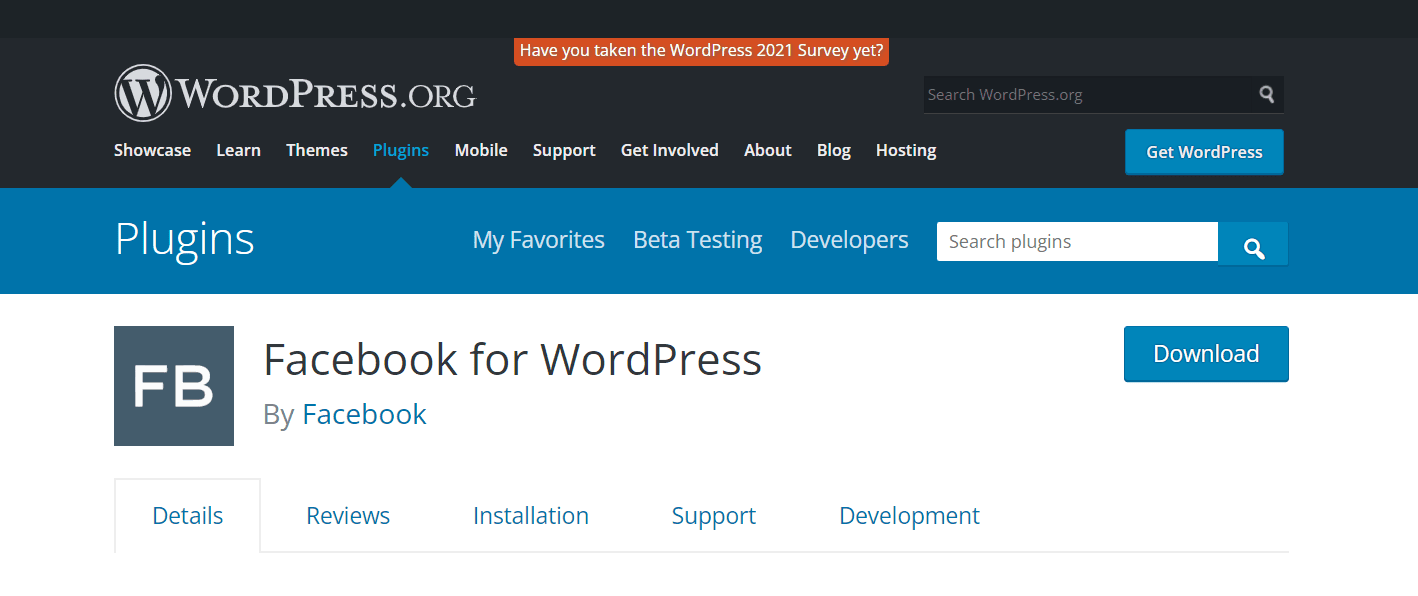This screenshot has width=1418, height=596.
Task: Focus the Search plugins input field
Action: 1077,242
